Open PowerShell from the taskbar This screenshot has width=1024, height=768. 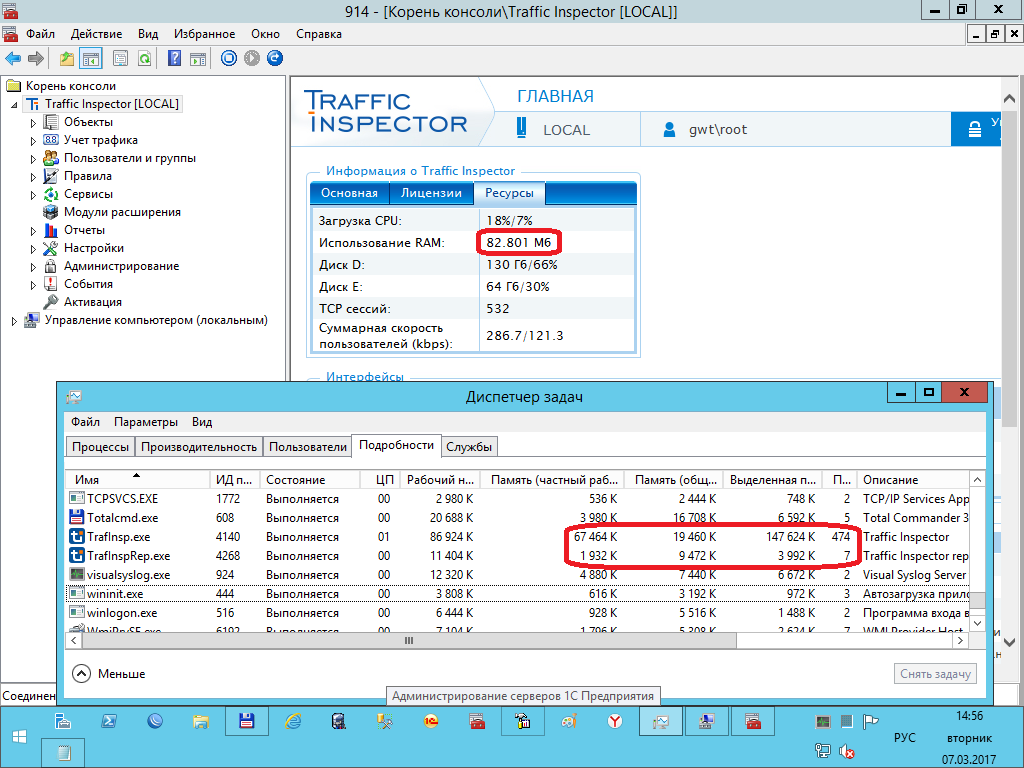click(108, 722)
